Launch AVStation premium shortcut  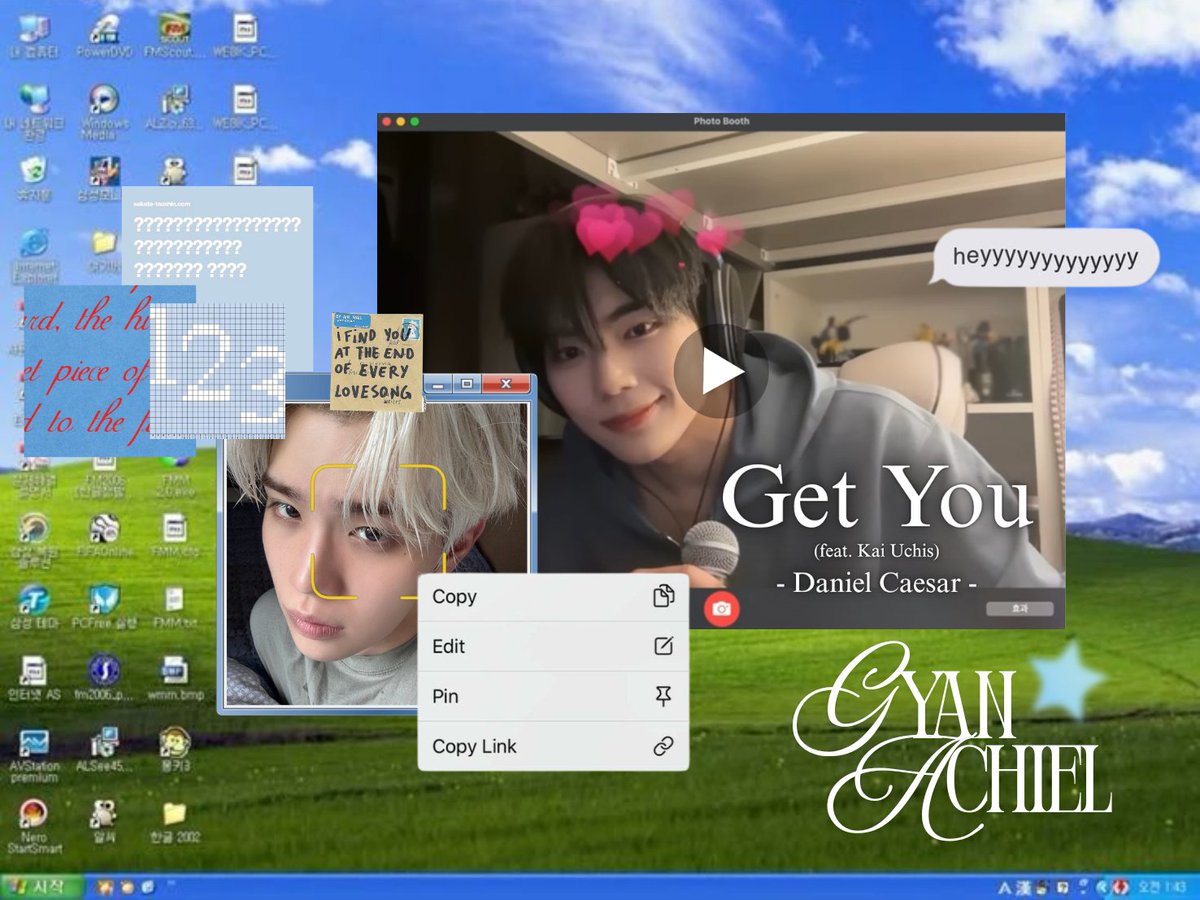(33, 755)
